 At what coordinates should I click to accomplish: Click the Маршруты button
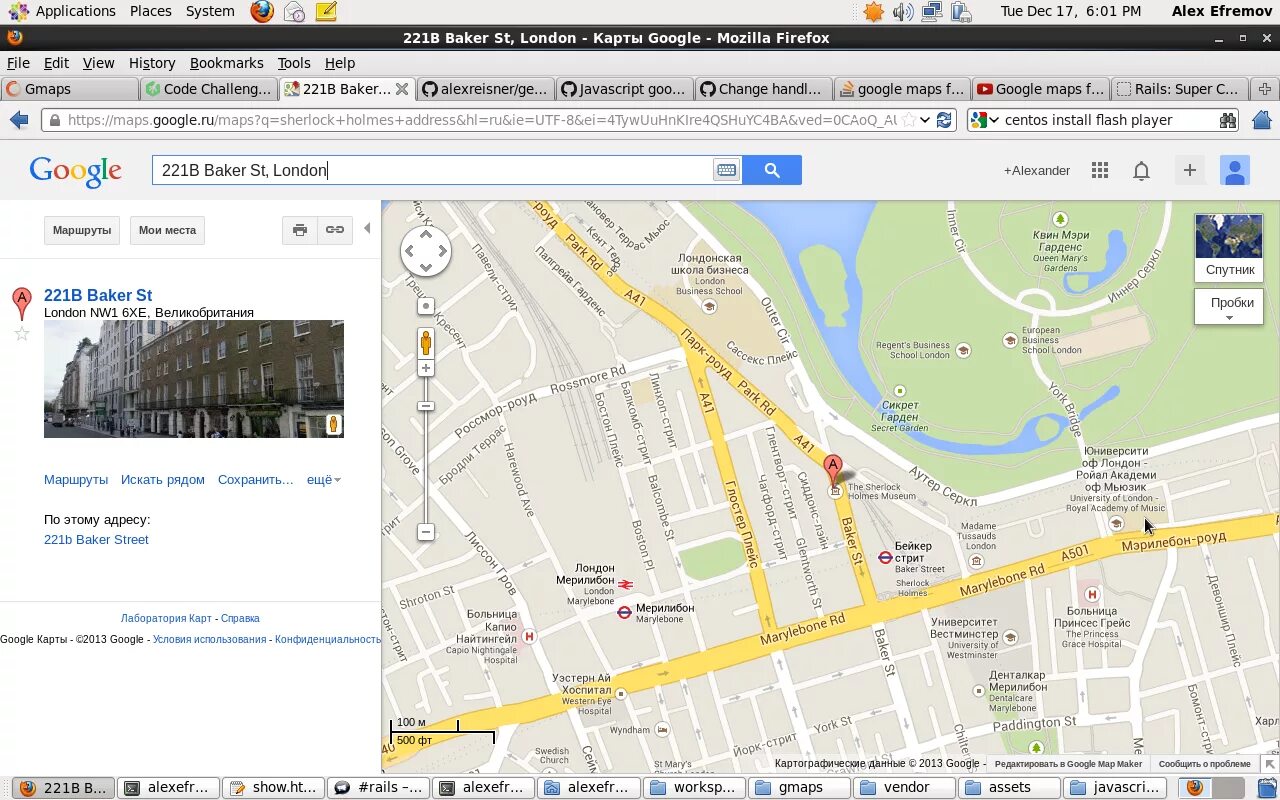click(x=82, y=230)
